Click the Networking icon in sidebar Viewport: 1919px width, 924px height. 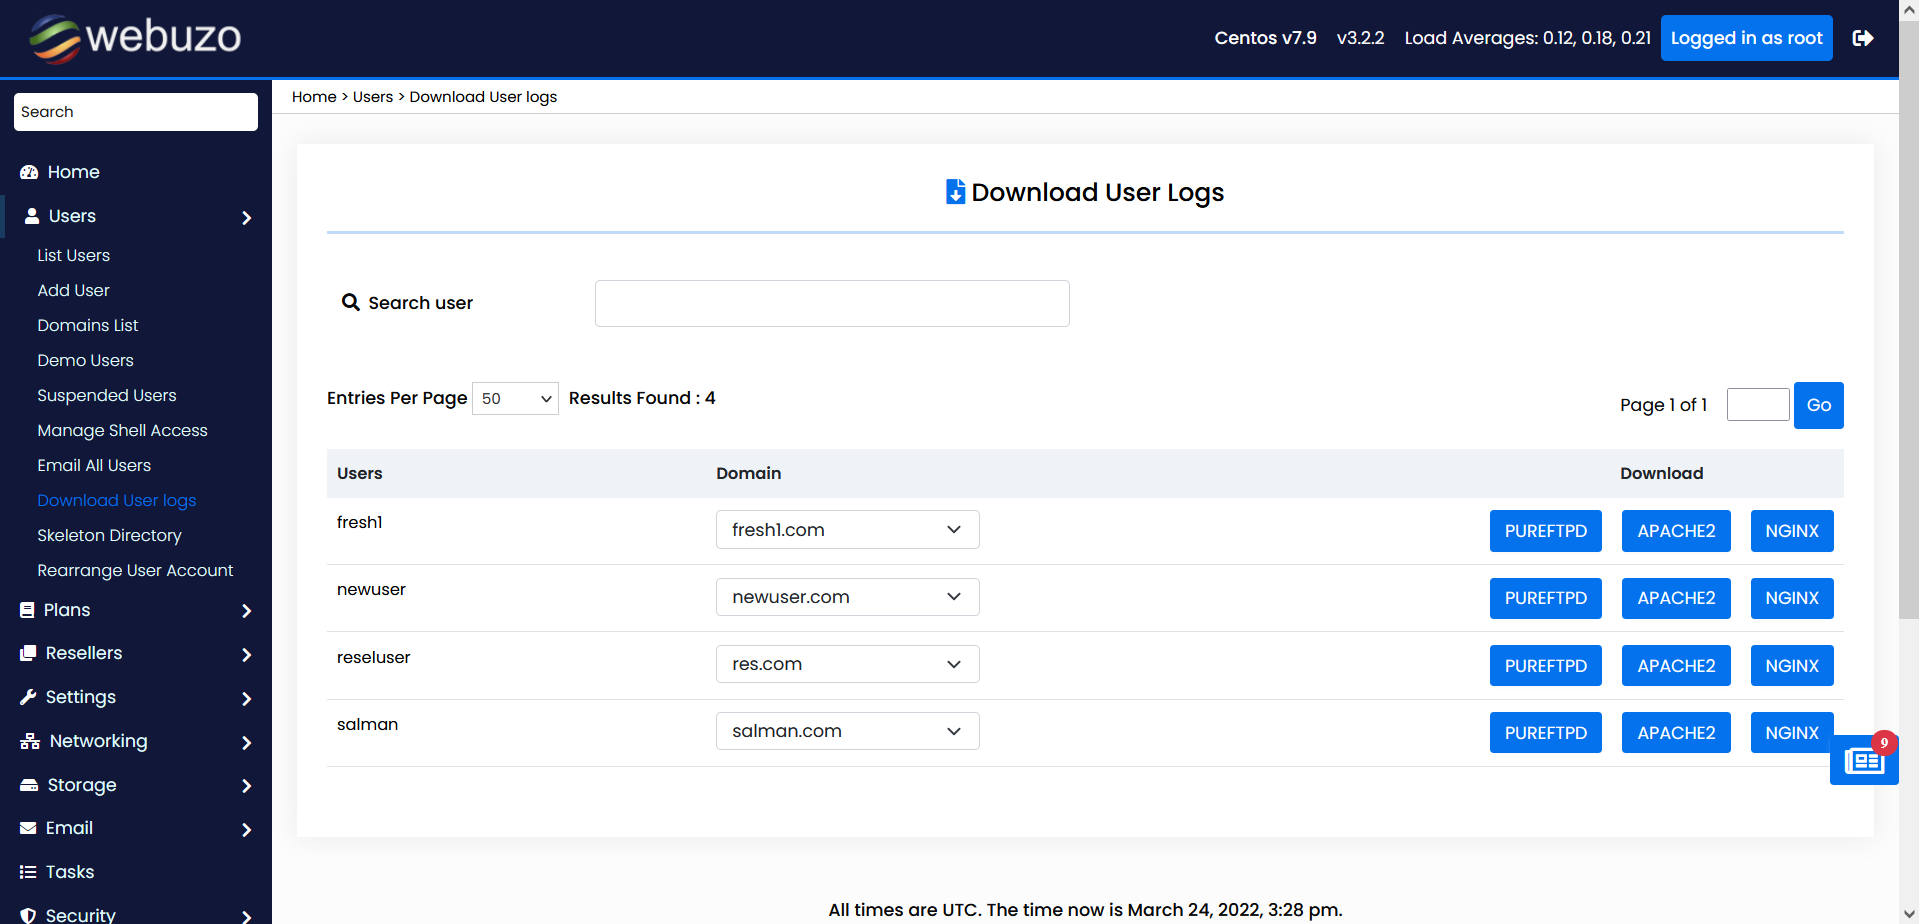pyautogui.click(x=30, y=741)
